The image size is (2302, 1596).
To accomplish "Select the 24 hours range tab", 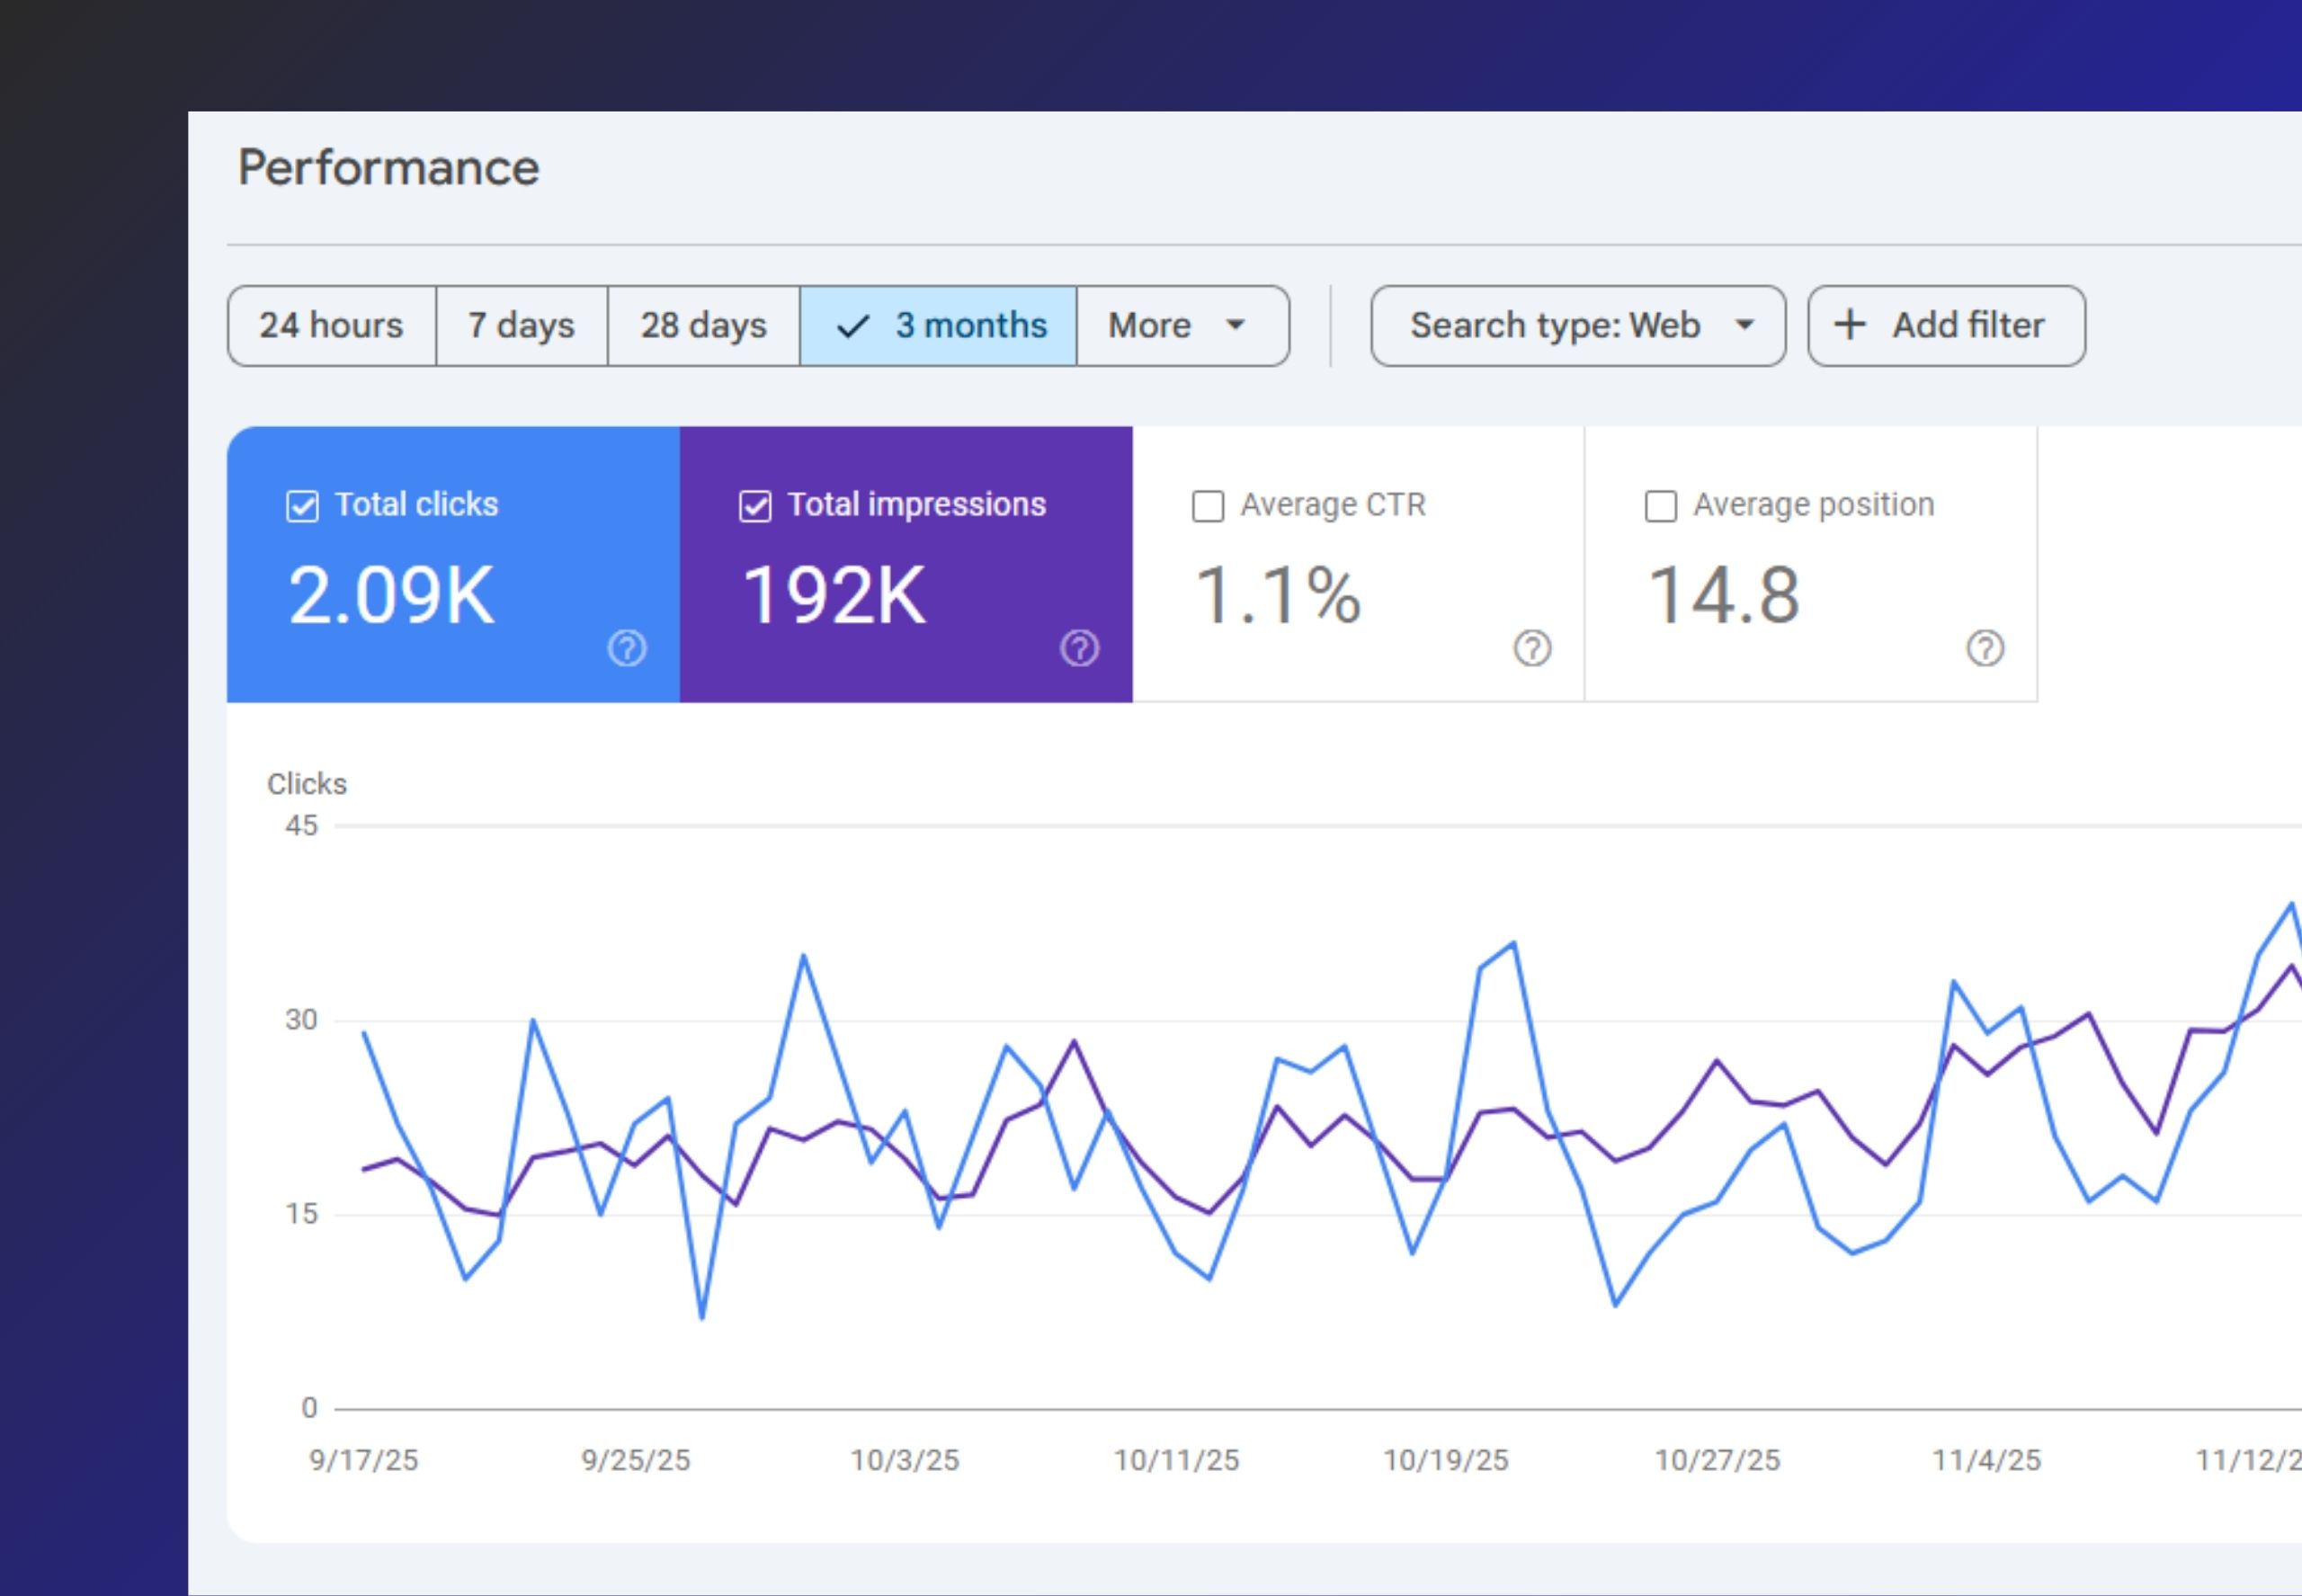I will [x=331, y=325].
